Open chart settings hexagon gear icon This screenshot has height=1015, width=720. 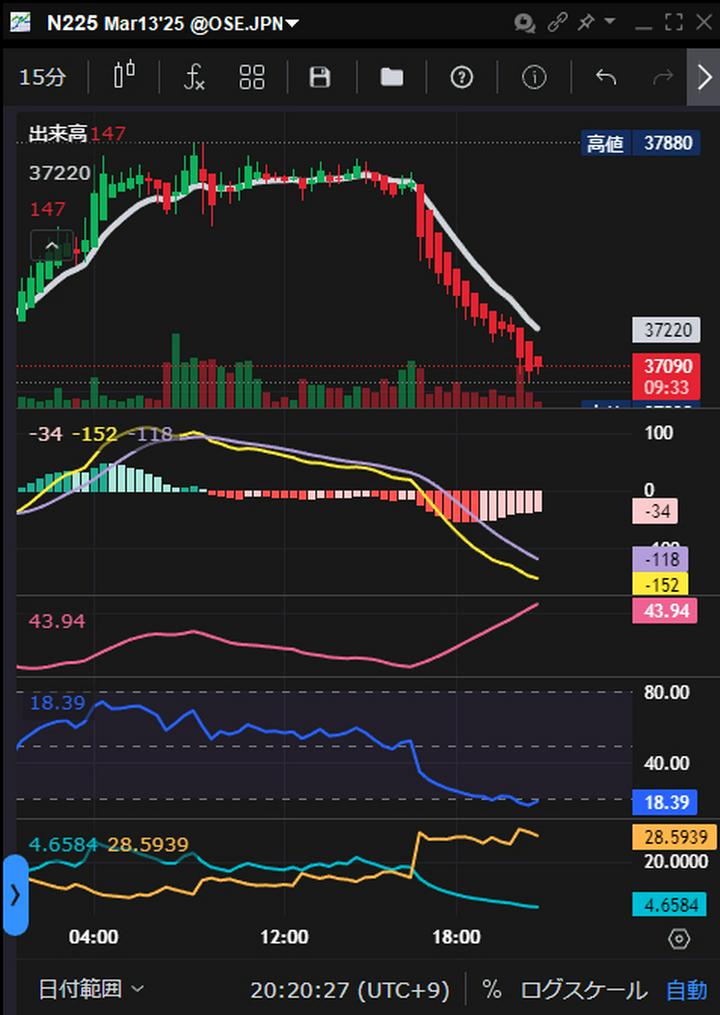(x=679, y=938)
